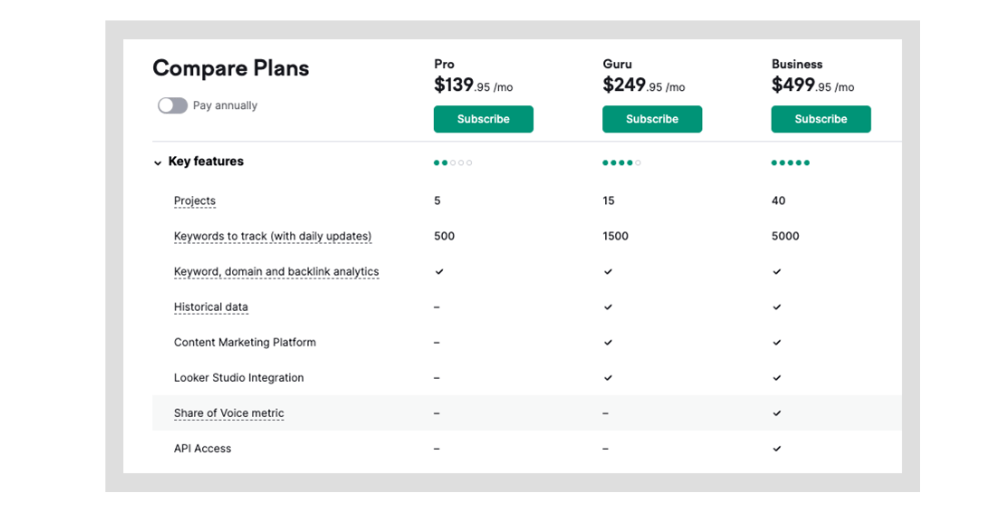Click Business checkmark for API Access
Screen dimensions: 1000x512
pyautogui.click(x=777, y=449)
